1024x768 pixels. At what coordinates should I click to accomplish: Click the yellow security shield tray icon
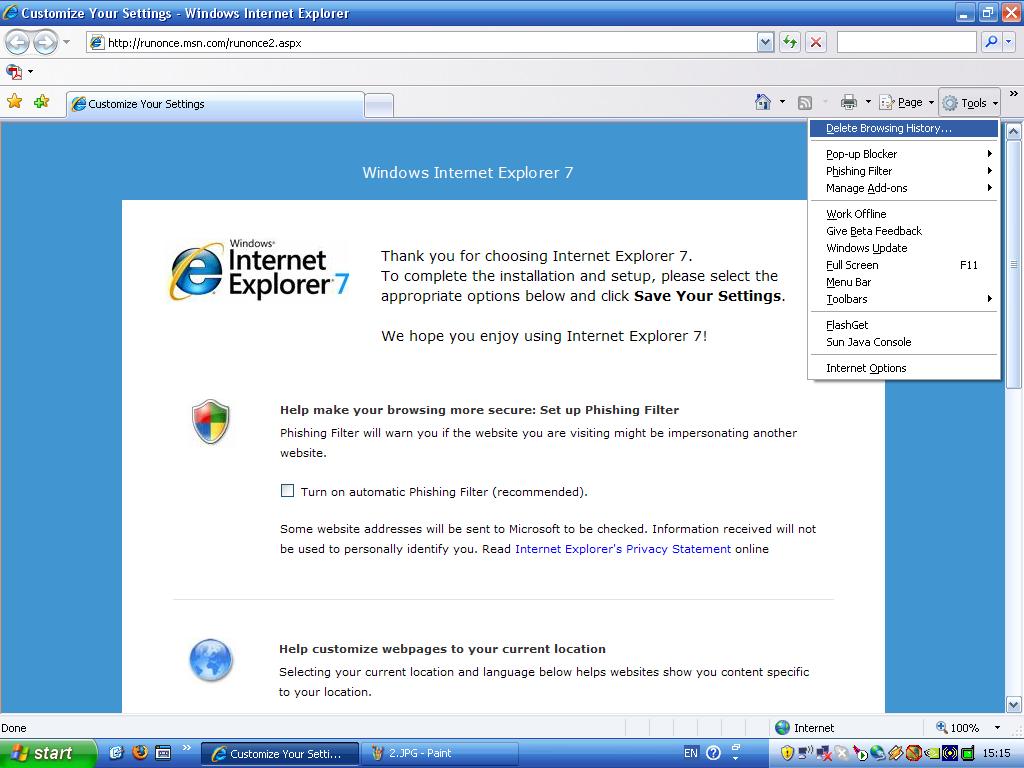point(787,753)
